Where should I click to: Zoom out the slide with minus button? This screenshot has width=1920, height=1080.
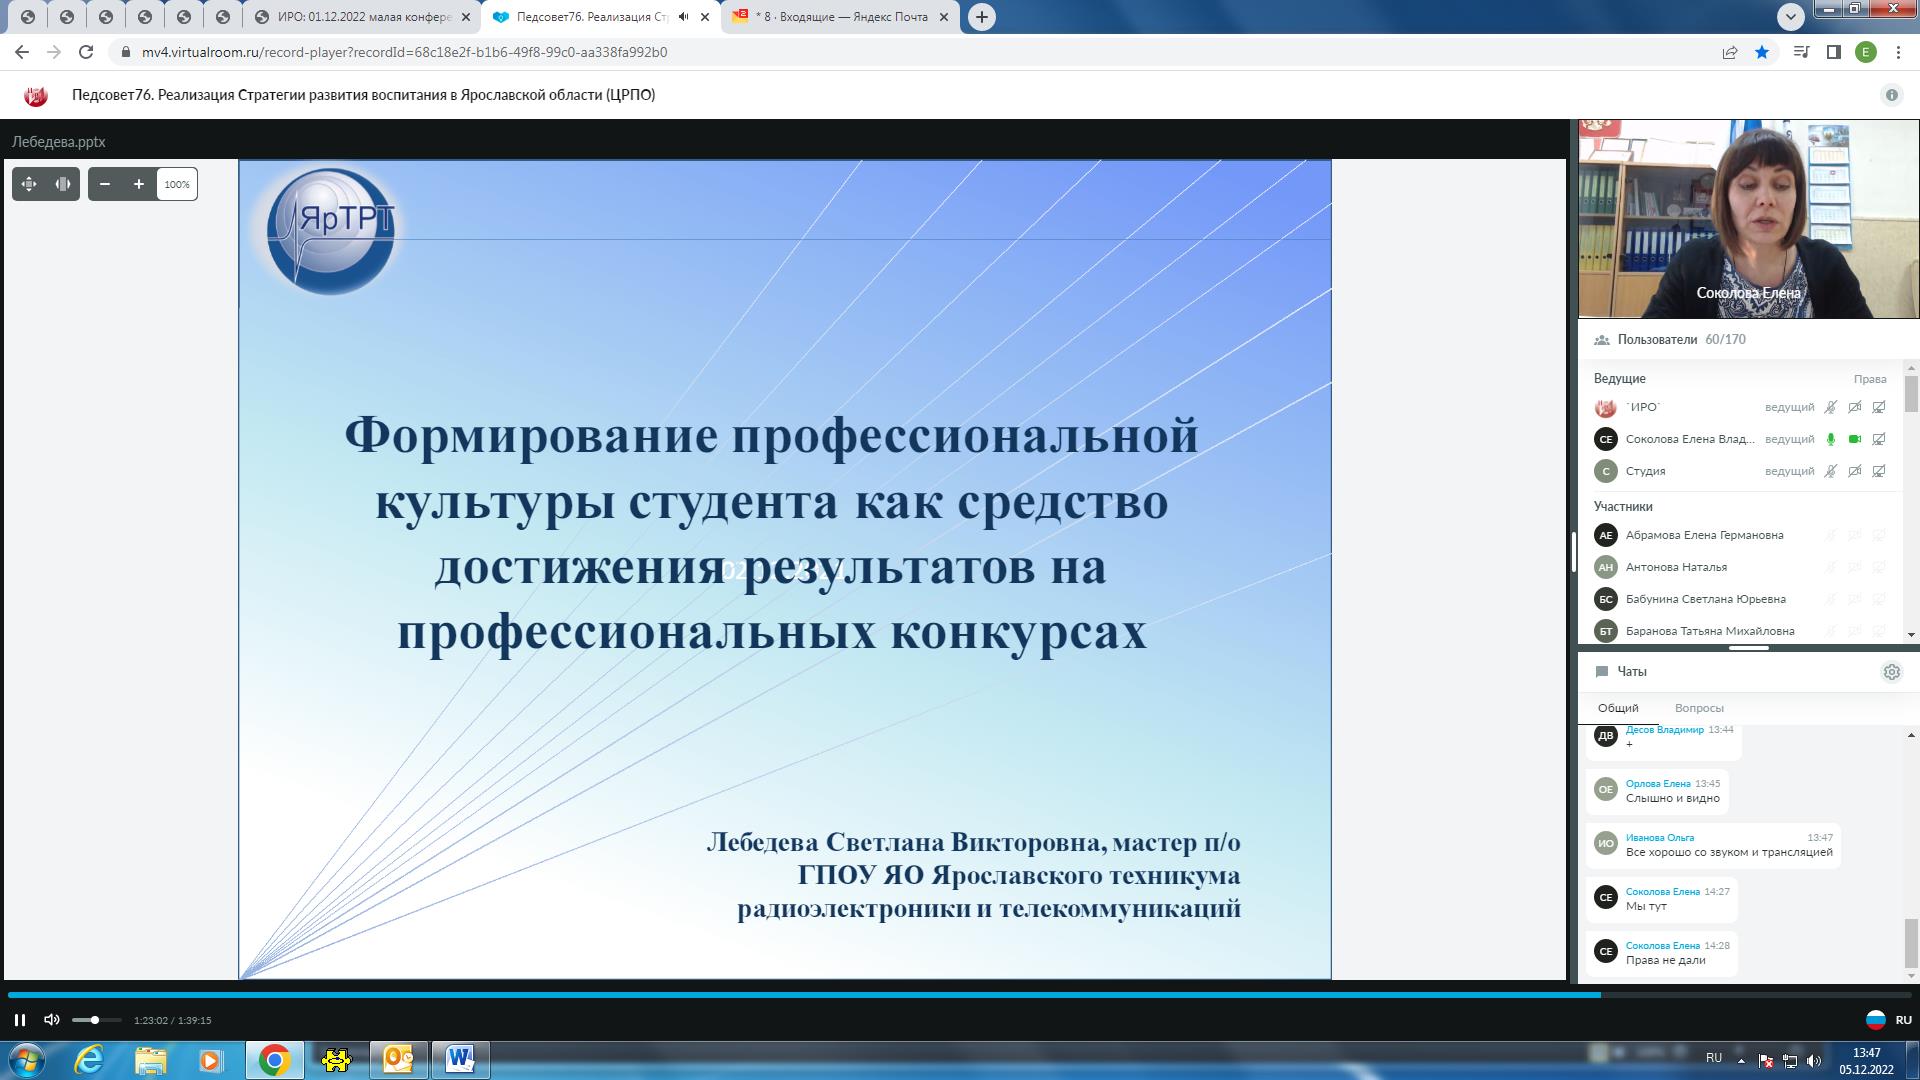105,184
